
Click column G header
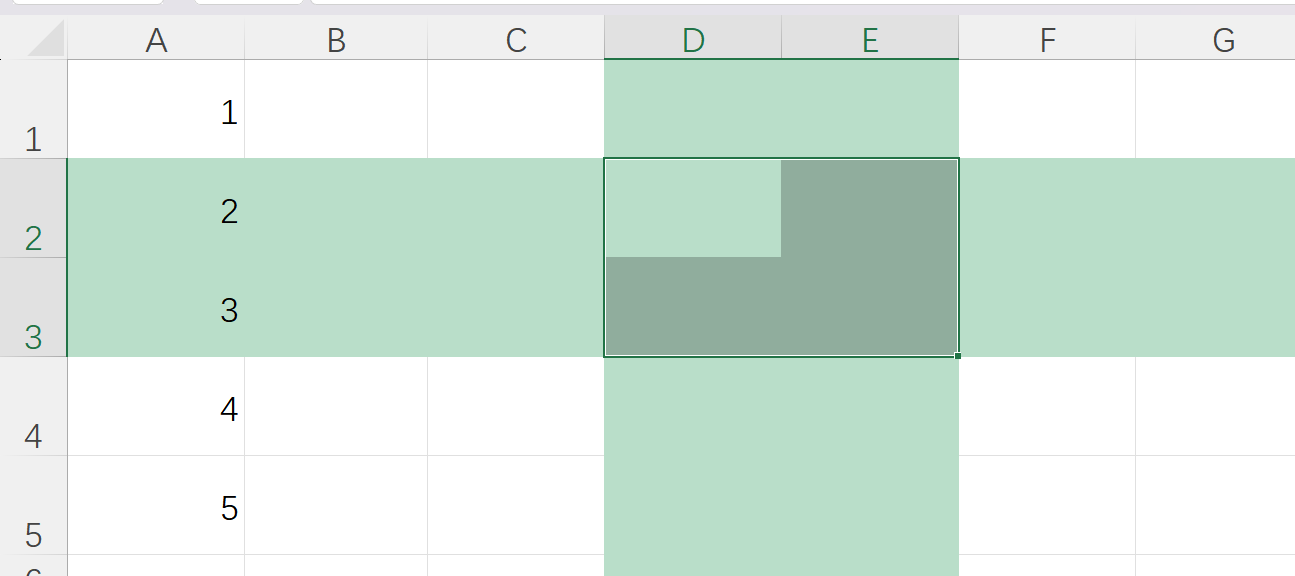1223,40
